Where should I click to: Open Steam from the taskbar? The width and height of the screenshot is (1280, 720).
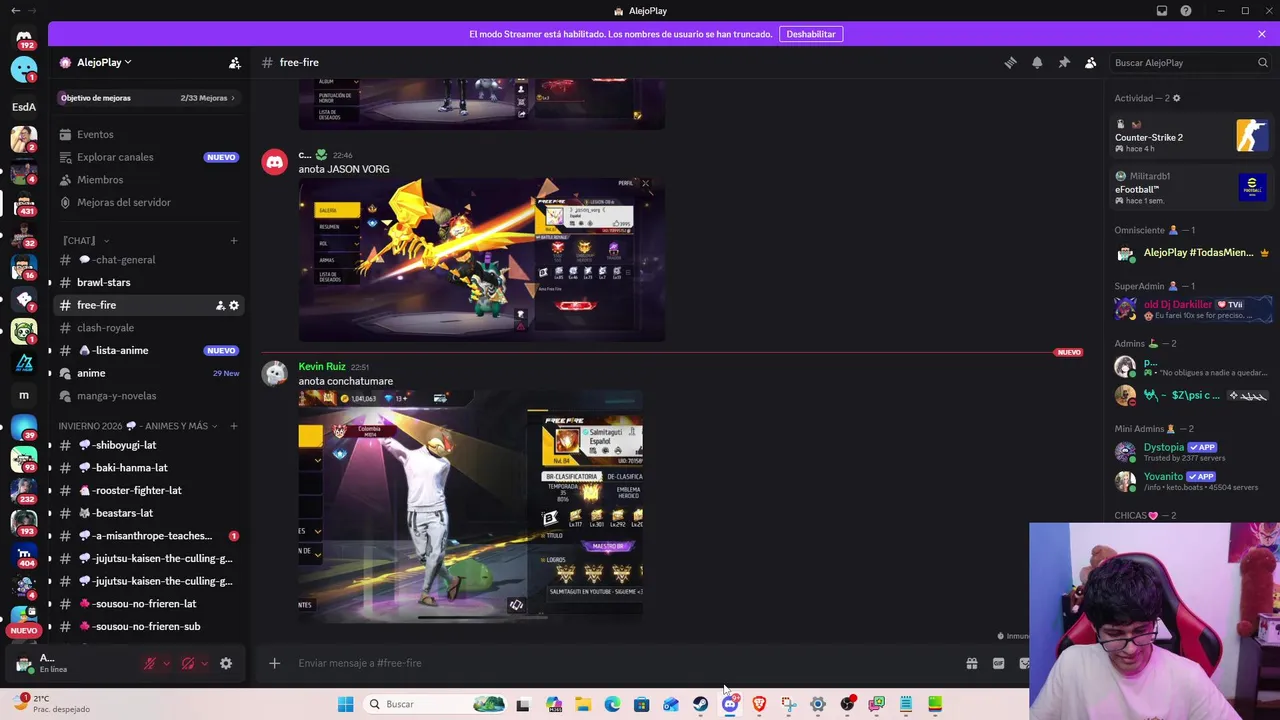[x=700, y=704]
